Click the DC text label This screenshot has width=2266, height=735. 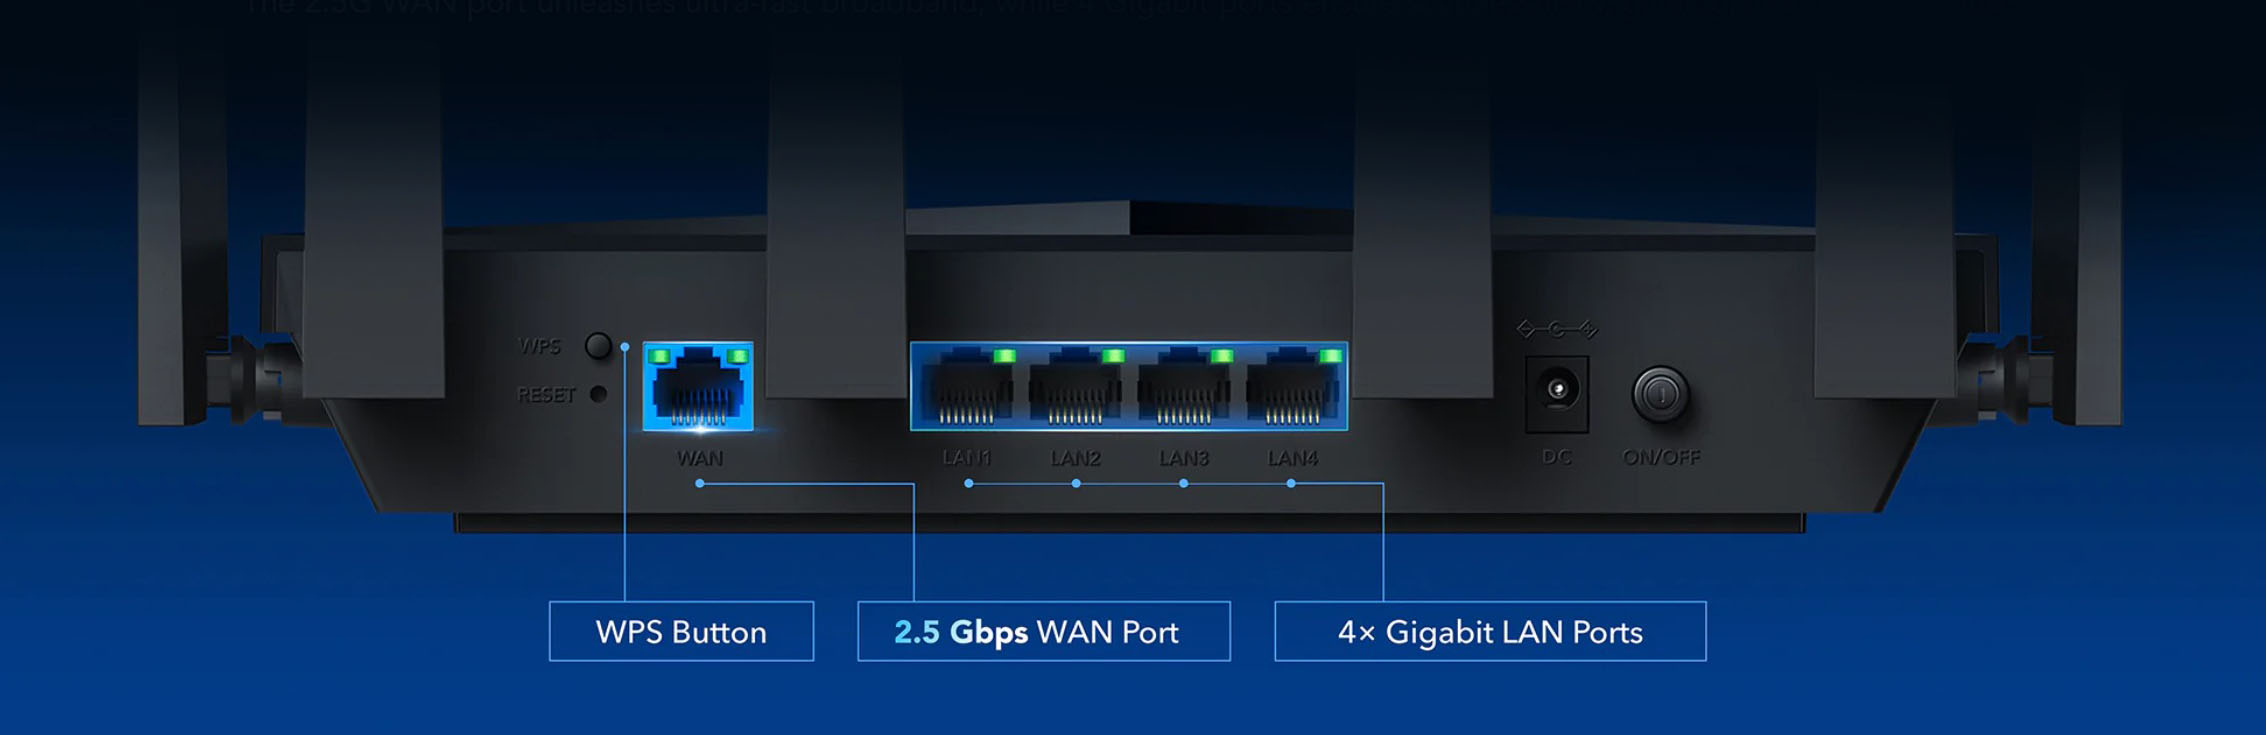1557,457
